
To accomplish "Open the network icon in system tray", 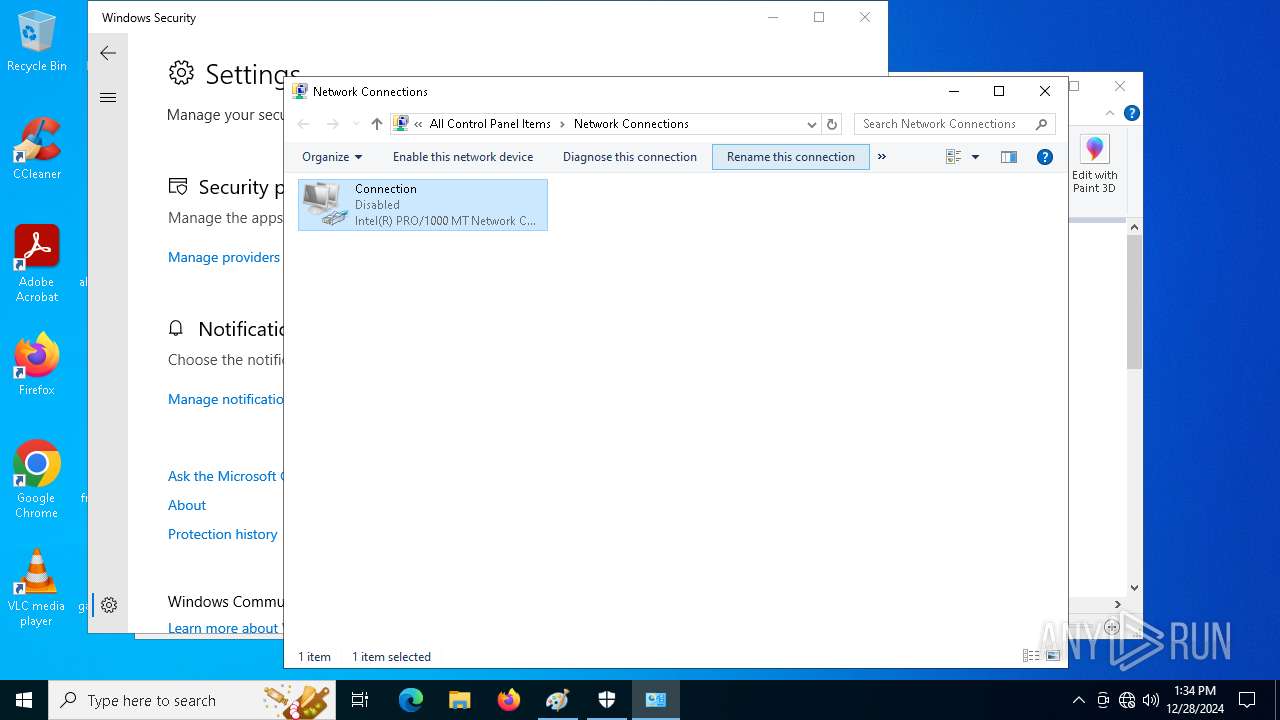I will click(x=1127, y=700).
